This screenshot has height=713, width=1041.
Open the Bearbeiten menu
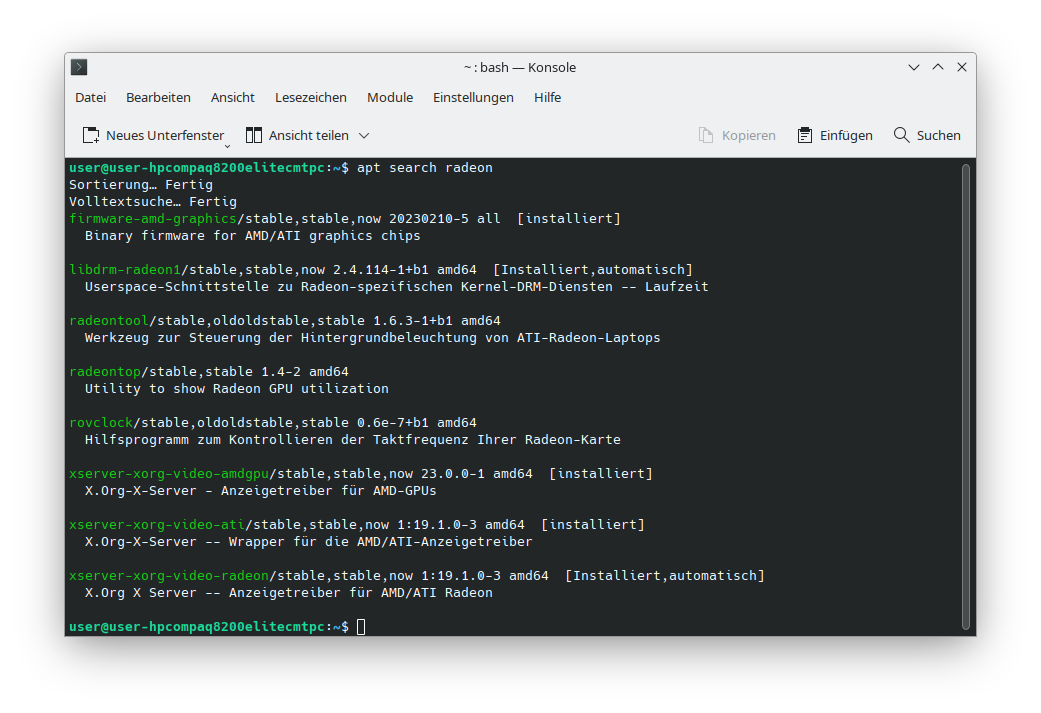pyautogui.click(x=158, y=97)
